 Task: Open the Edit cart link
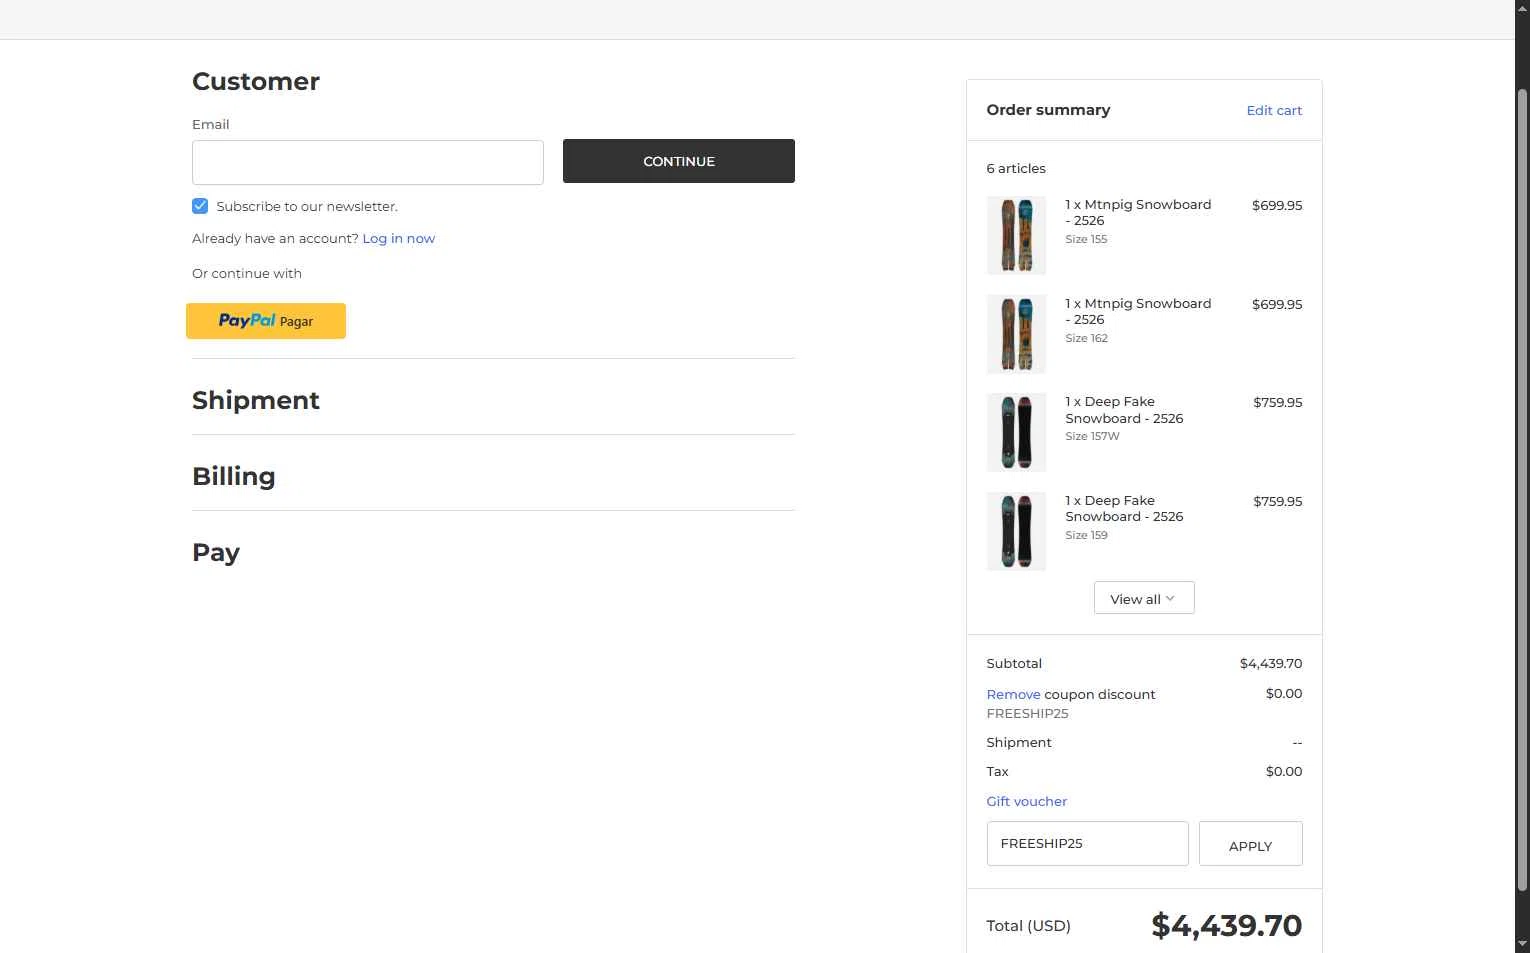tap(1274, 110)
